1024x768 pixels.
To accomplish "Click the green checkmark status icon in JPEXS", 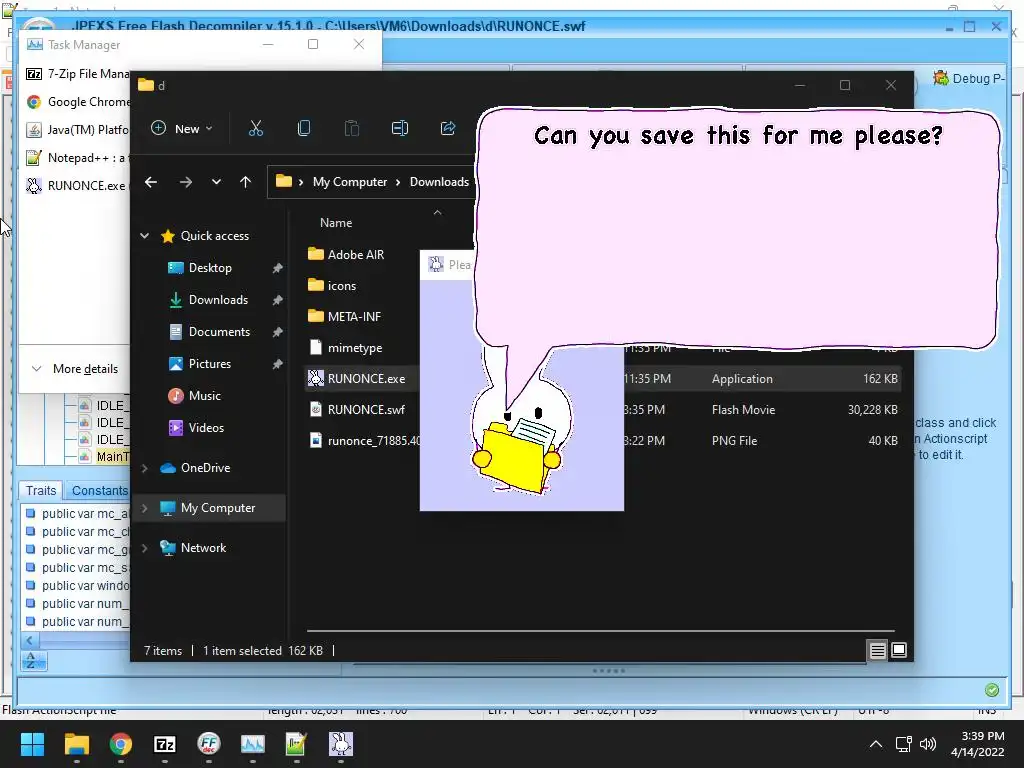I will click(991, 690).
